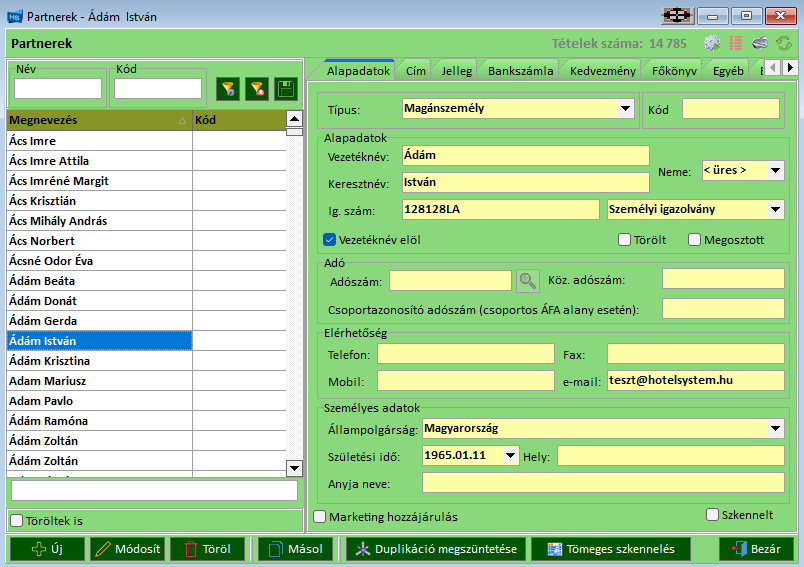Close with the Bezár button
Image resolution: width=804 pixels, height=567 pixels.
pos(756,549)
